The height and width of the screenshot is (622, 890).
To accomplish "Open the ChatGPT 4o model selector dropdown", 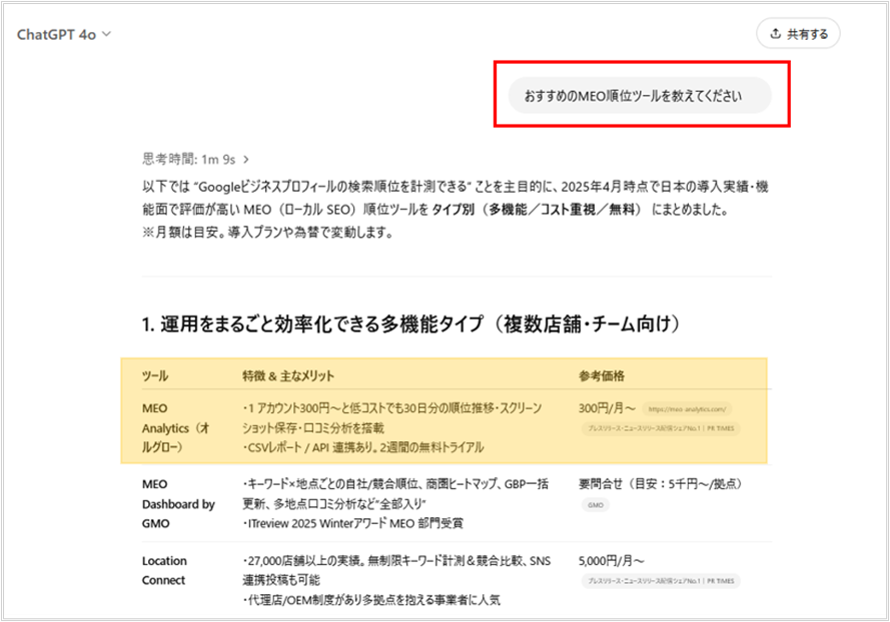I will (64, 35).
